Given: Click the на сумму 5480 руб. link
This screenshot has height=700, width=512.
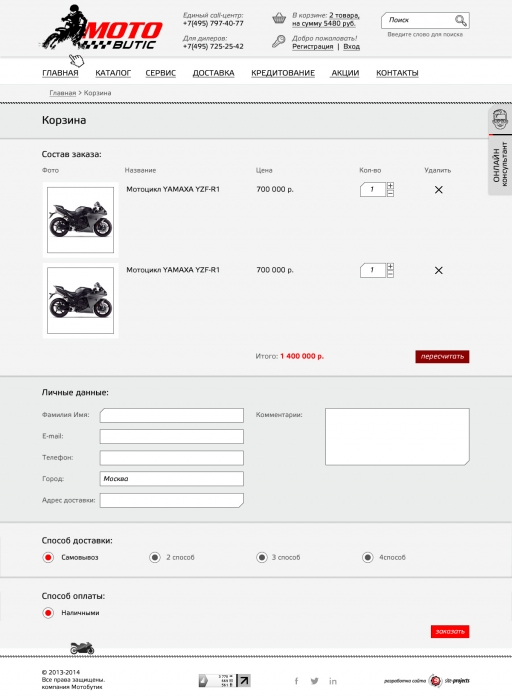Looking at the screenshot, I should tap(324, 24).
